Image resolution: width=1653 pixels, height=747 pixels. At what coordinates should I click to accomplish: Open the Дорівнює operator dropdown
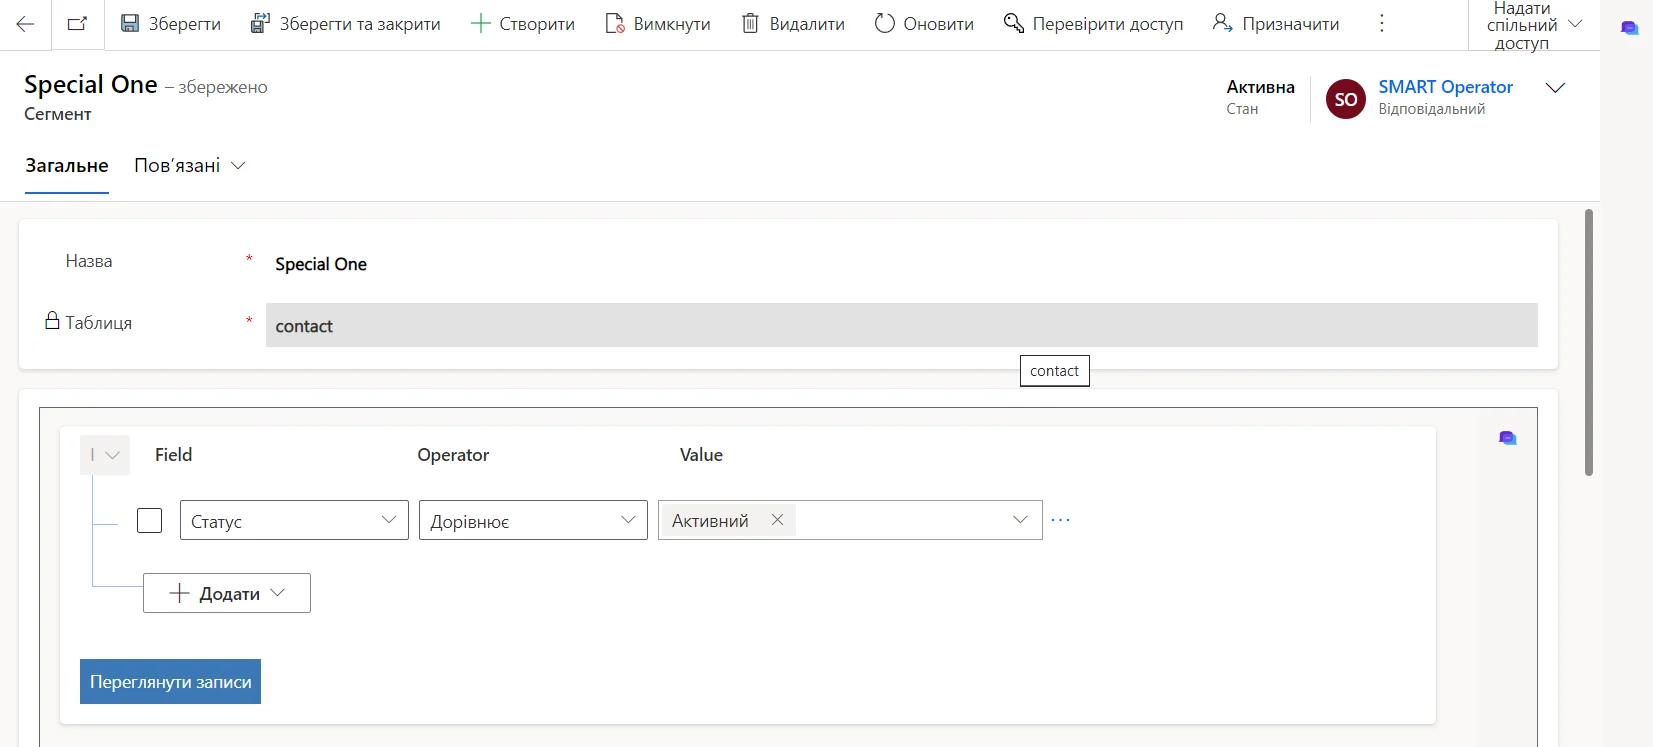(533, 520)
